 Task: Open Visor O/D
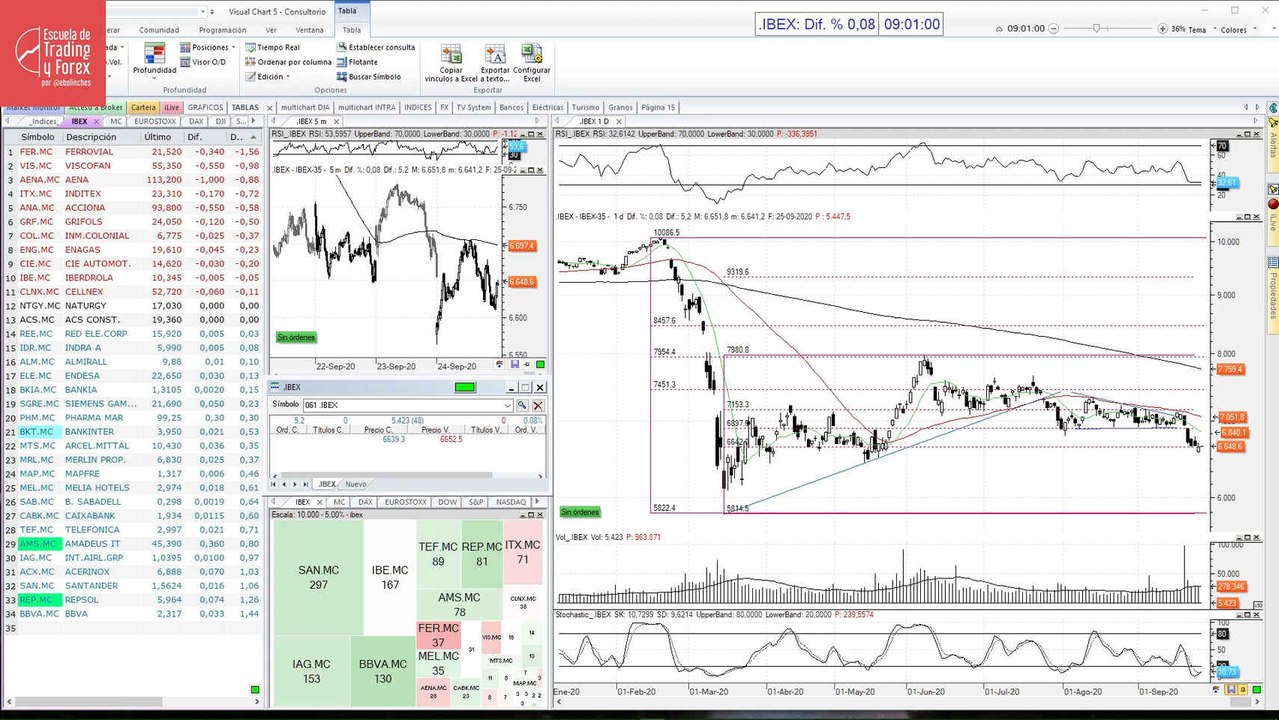[203, 62]
